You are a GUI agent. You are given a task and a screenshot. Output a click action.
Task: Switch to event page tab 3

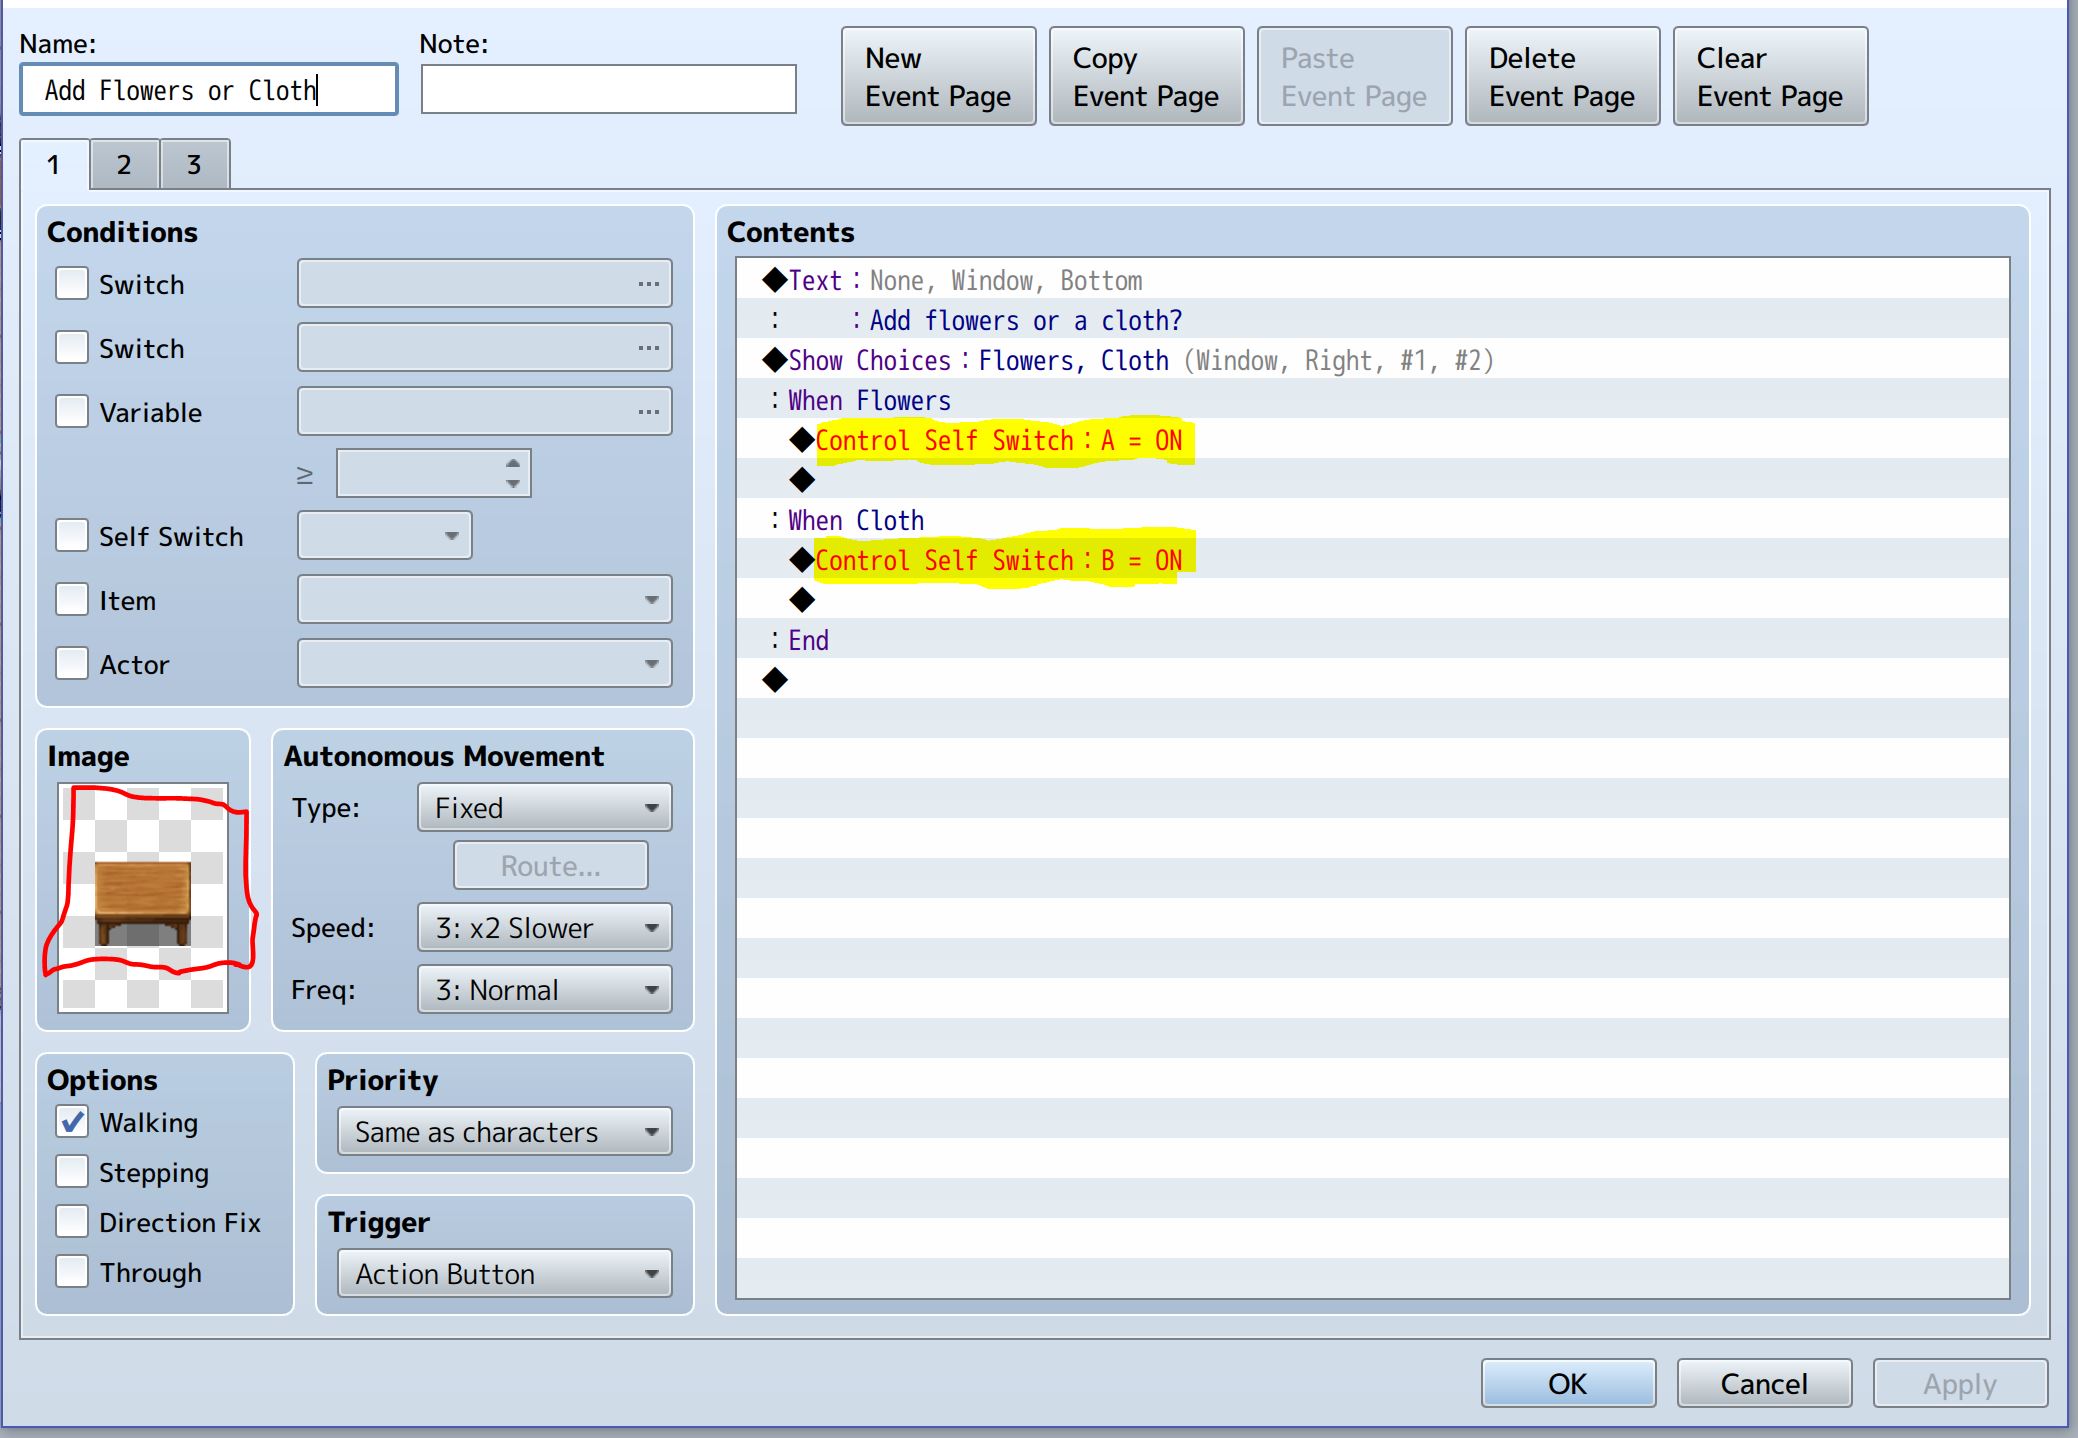point(194,165)
